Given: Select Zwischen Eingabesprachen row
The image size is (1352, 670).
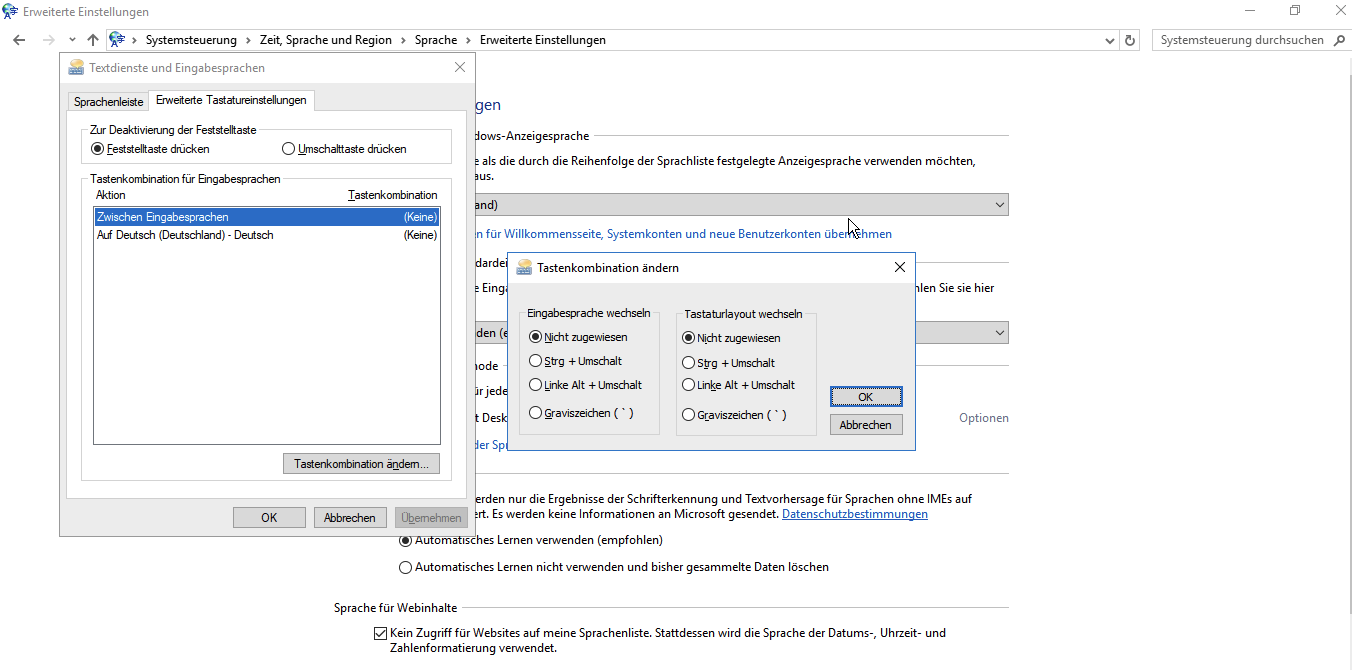Looking at the screenshot, I should pos(266,217).
